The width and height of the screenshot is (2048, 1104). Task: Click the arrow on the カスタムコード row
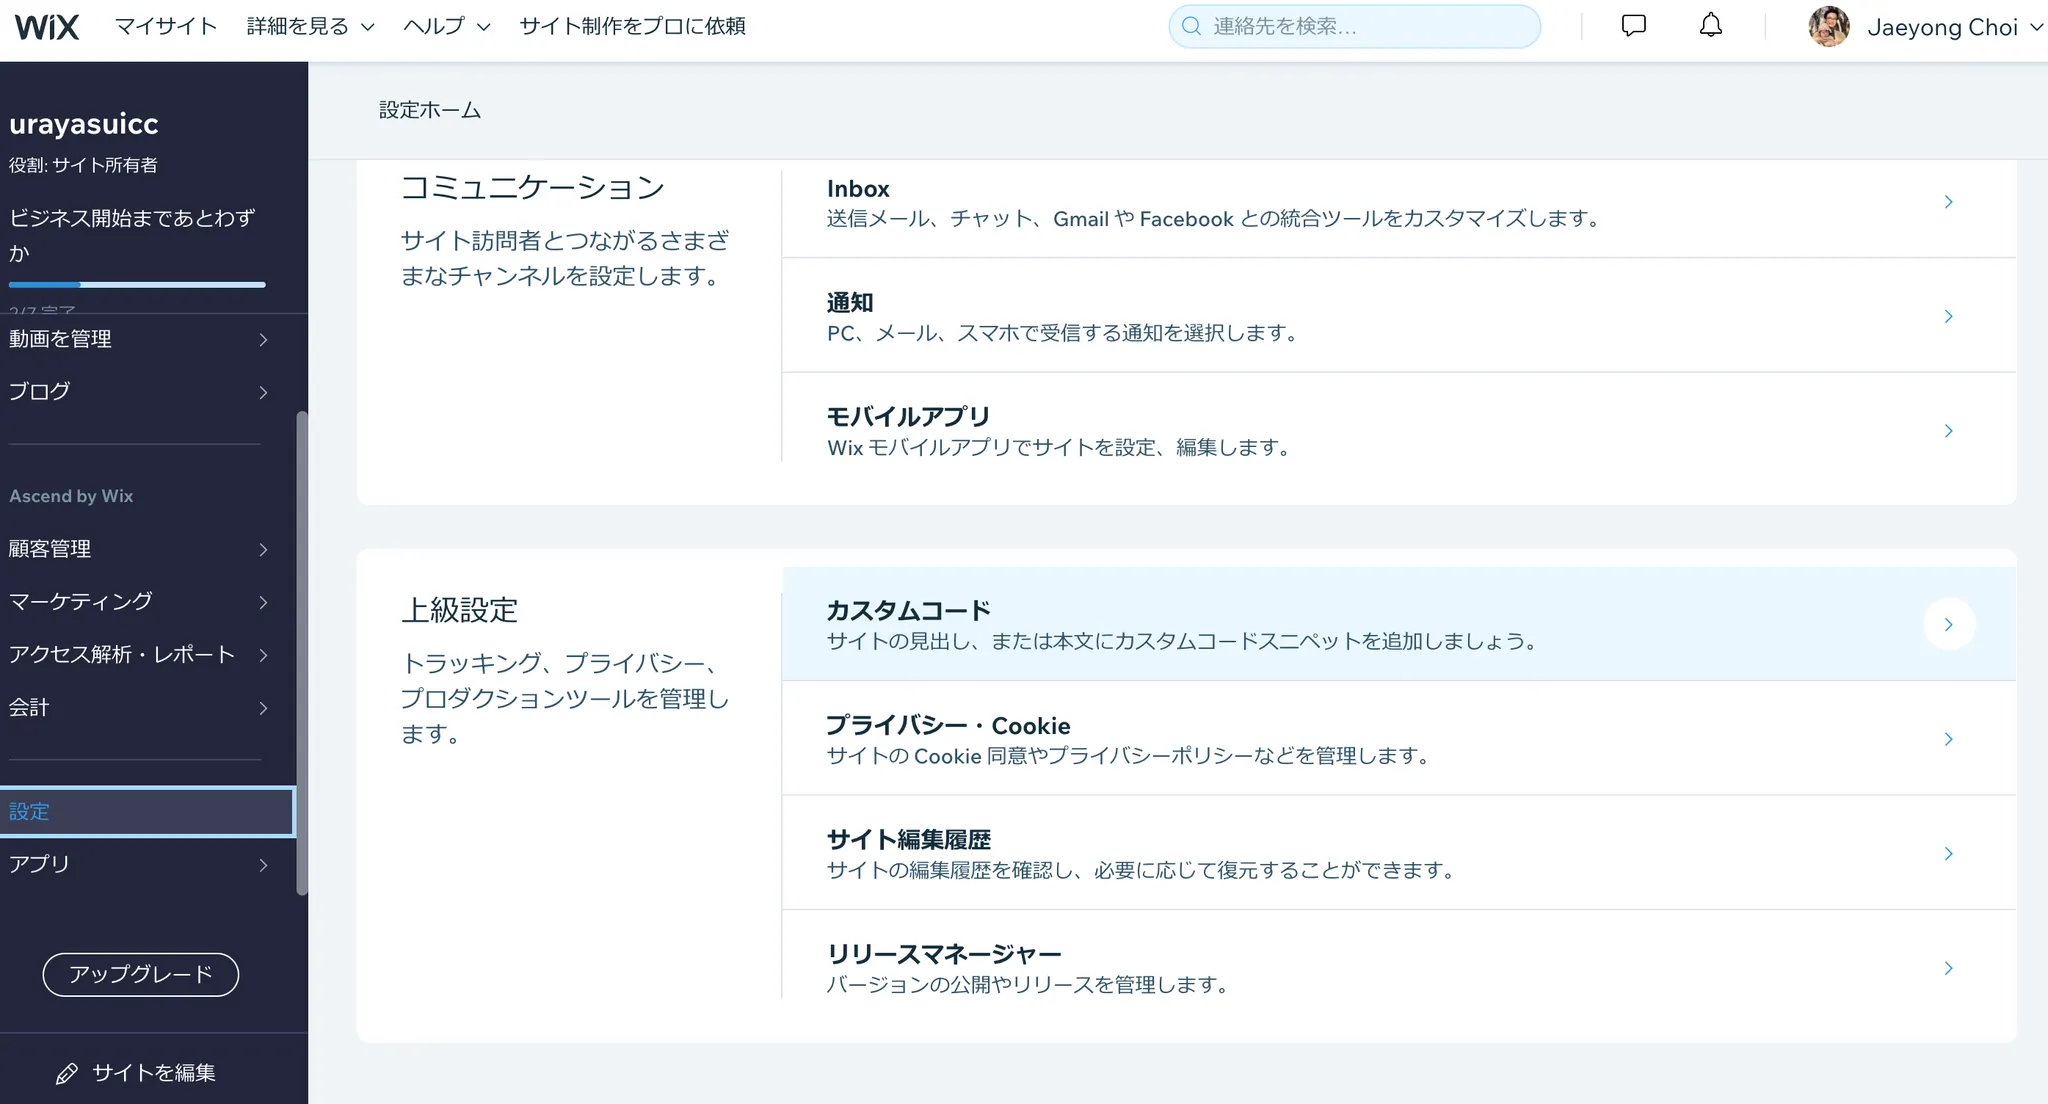pos(1948,625)
